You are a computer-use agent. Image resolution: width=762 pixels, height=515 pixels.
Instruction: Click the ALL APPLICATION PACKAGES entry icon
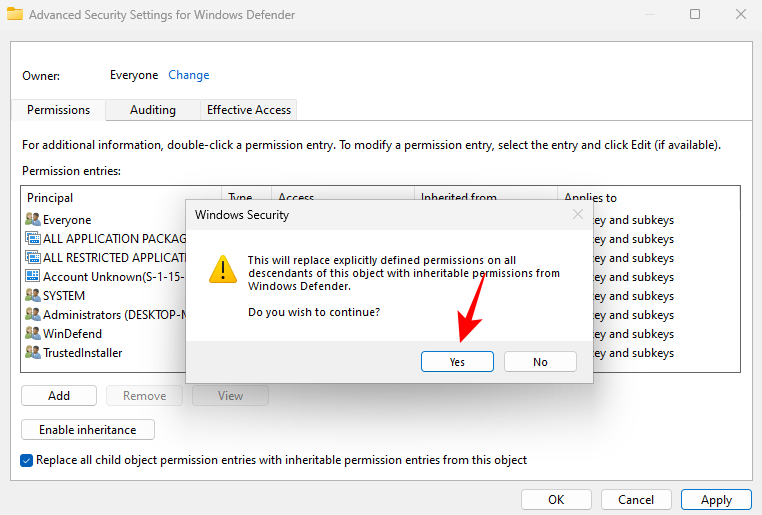click(32, 239)
